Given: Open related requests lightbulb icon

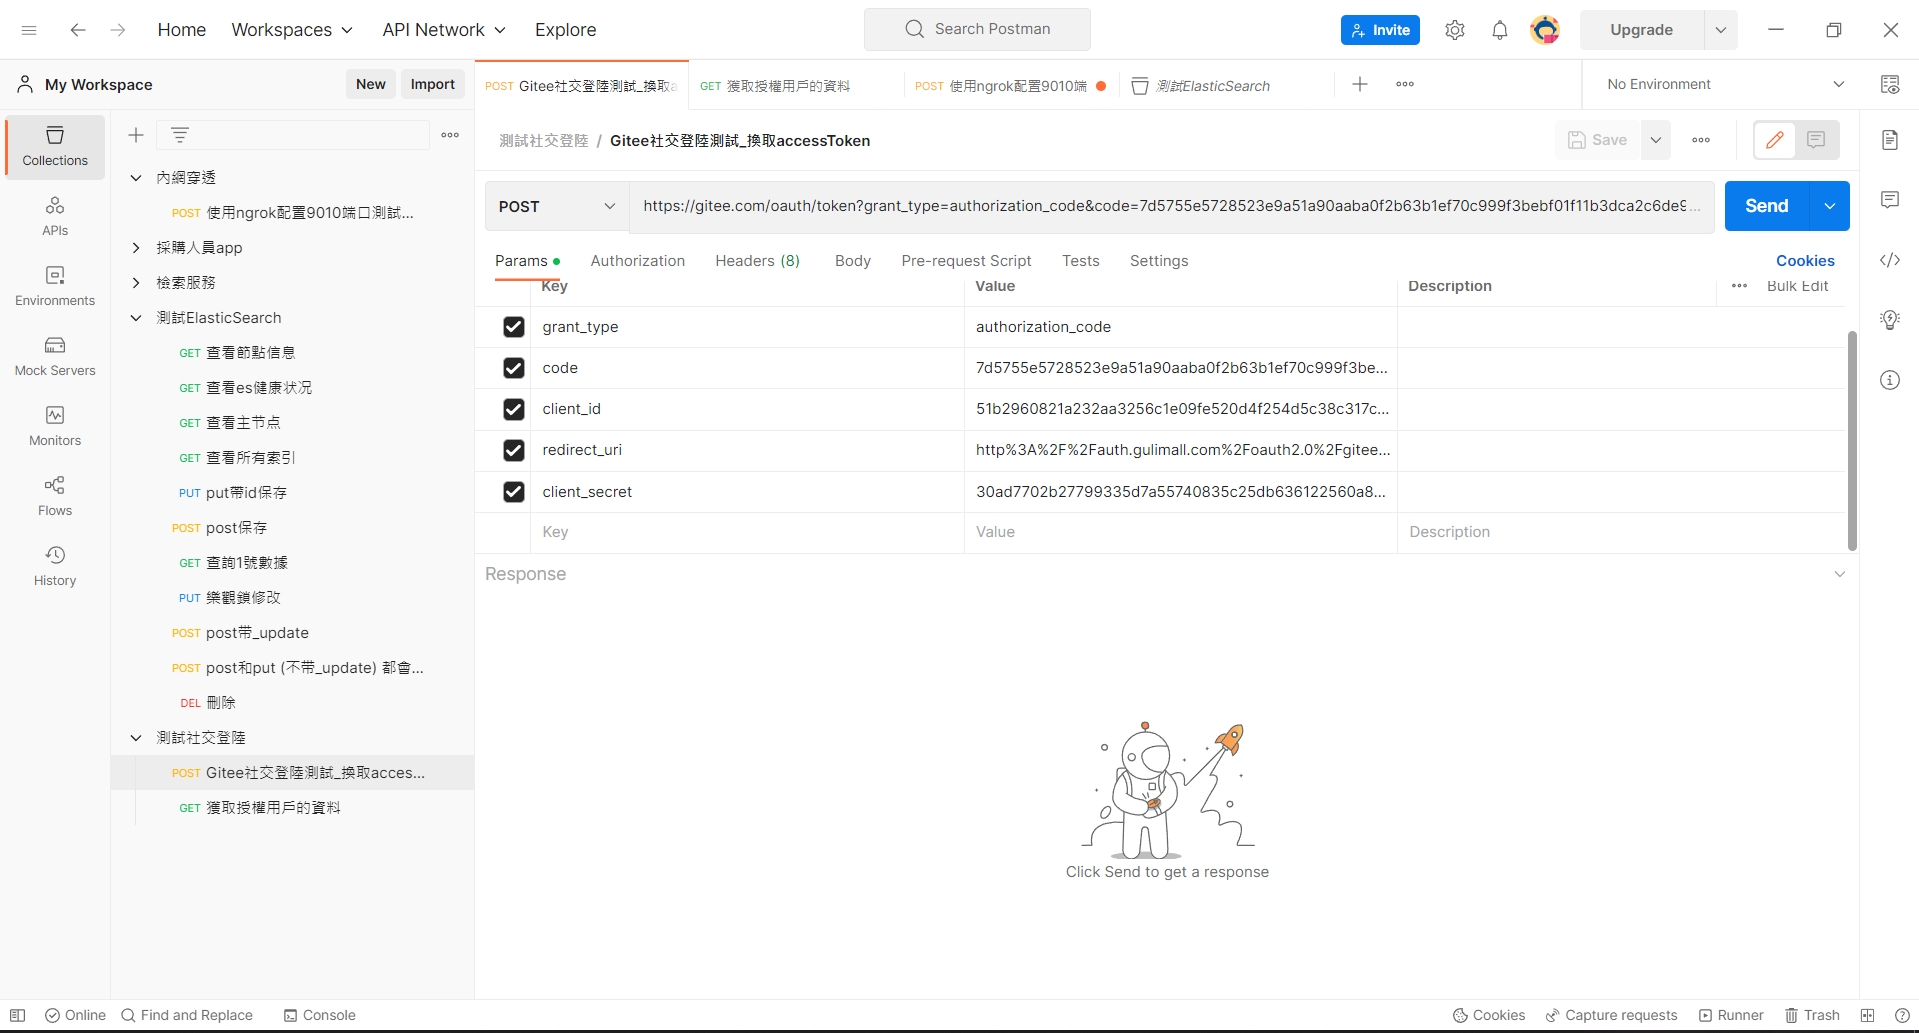Looking at the screenshot, I should coord(1890,320).
